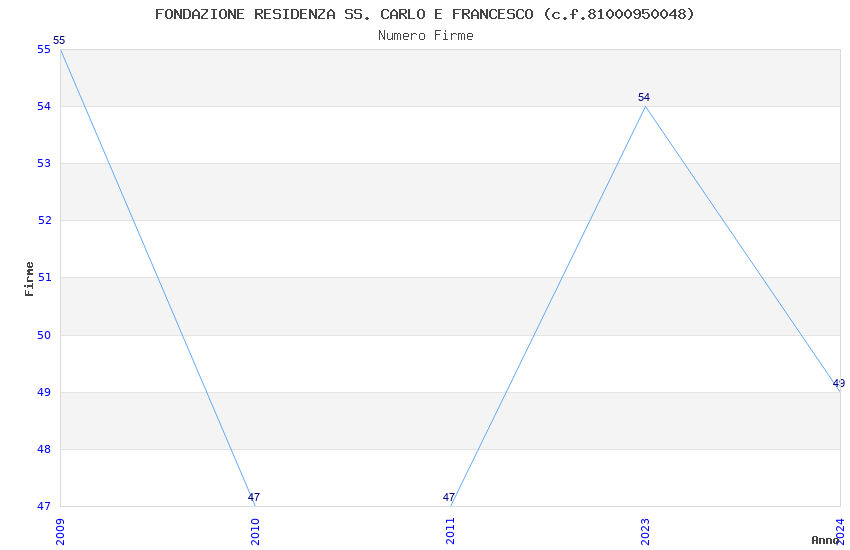Click the subtitle 'Numero Firme'
The height and width of the screenshot is (550, 850).
(426, 36)
